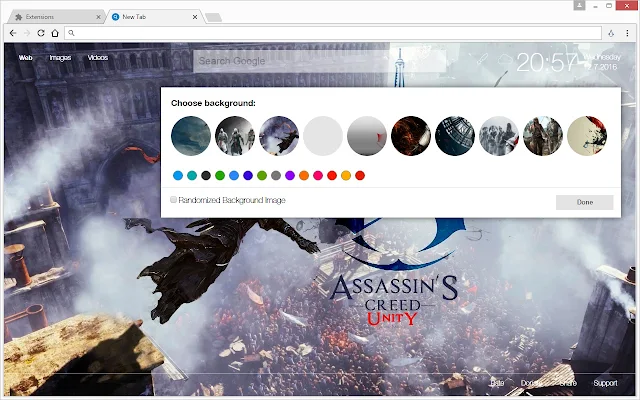This screenshot has width=640, height=400.
Task: Click the browser forward arrow
Action: pos(27,33)
